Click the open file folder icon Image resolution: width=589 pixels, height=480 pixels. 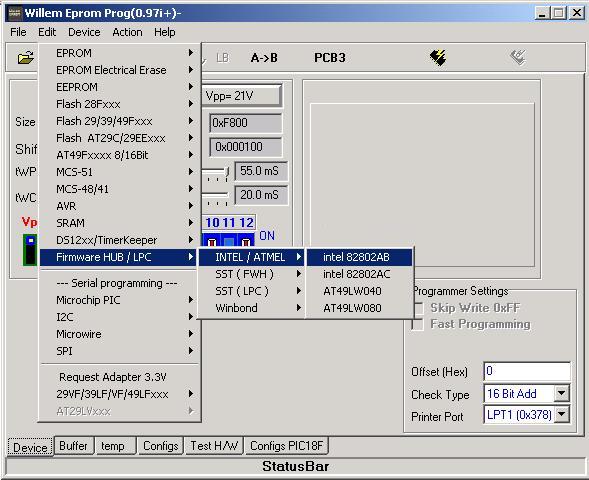pos(25,58)
